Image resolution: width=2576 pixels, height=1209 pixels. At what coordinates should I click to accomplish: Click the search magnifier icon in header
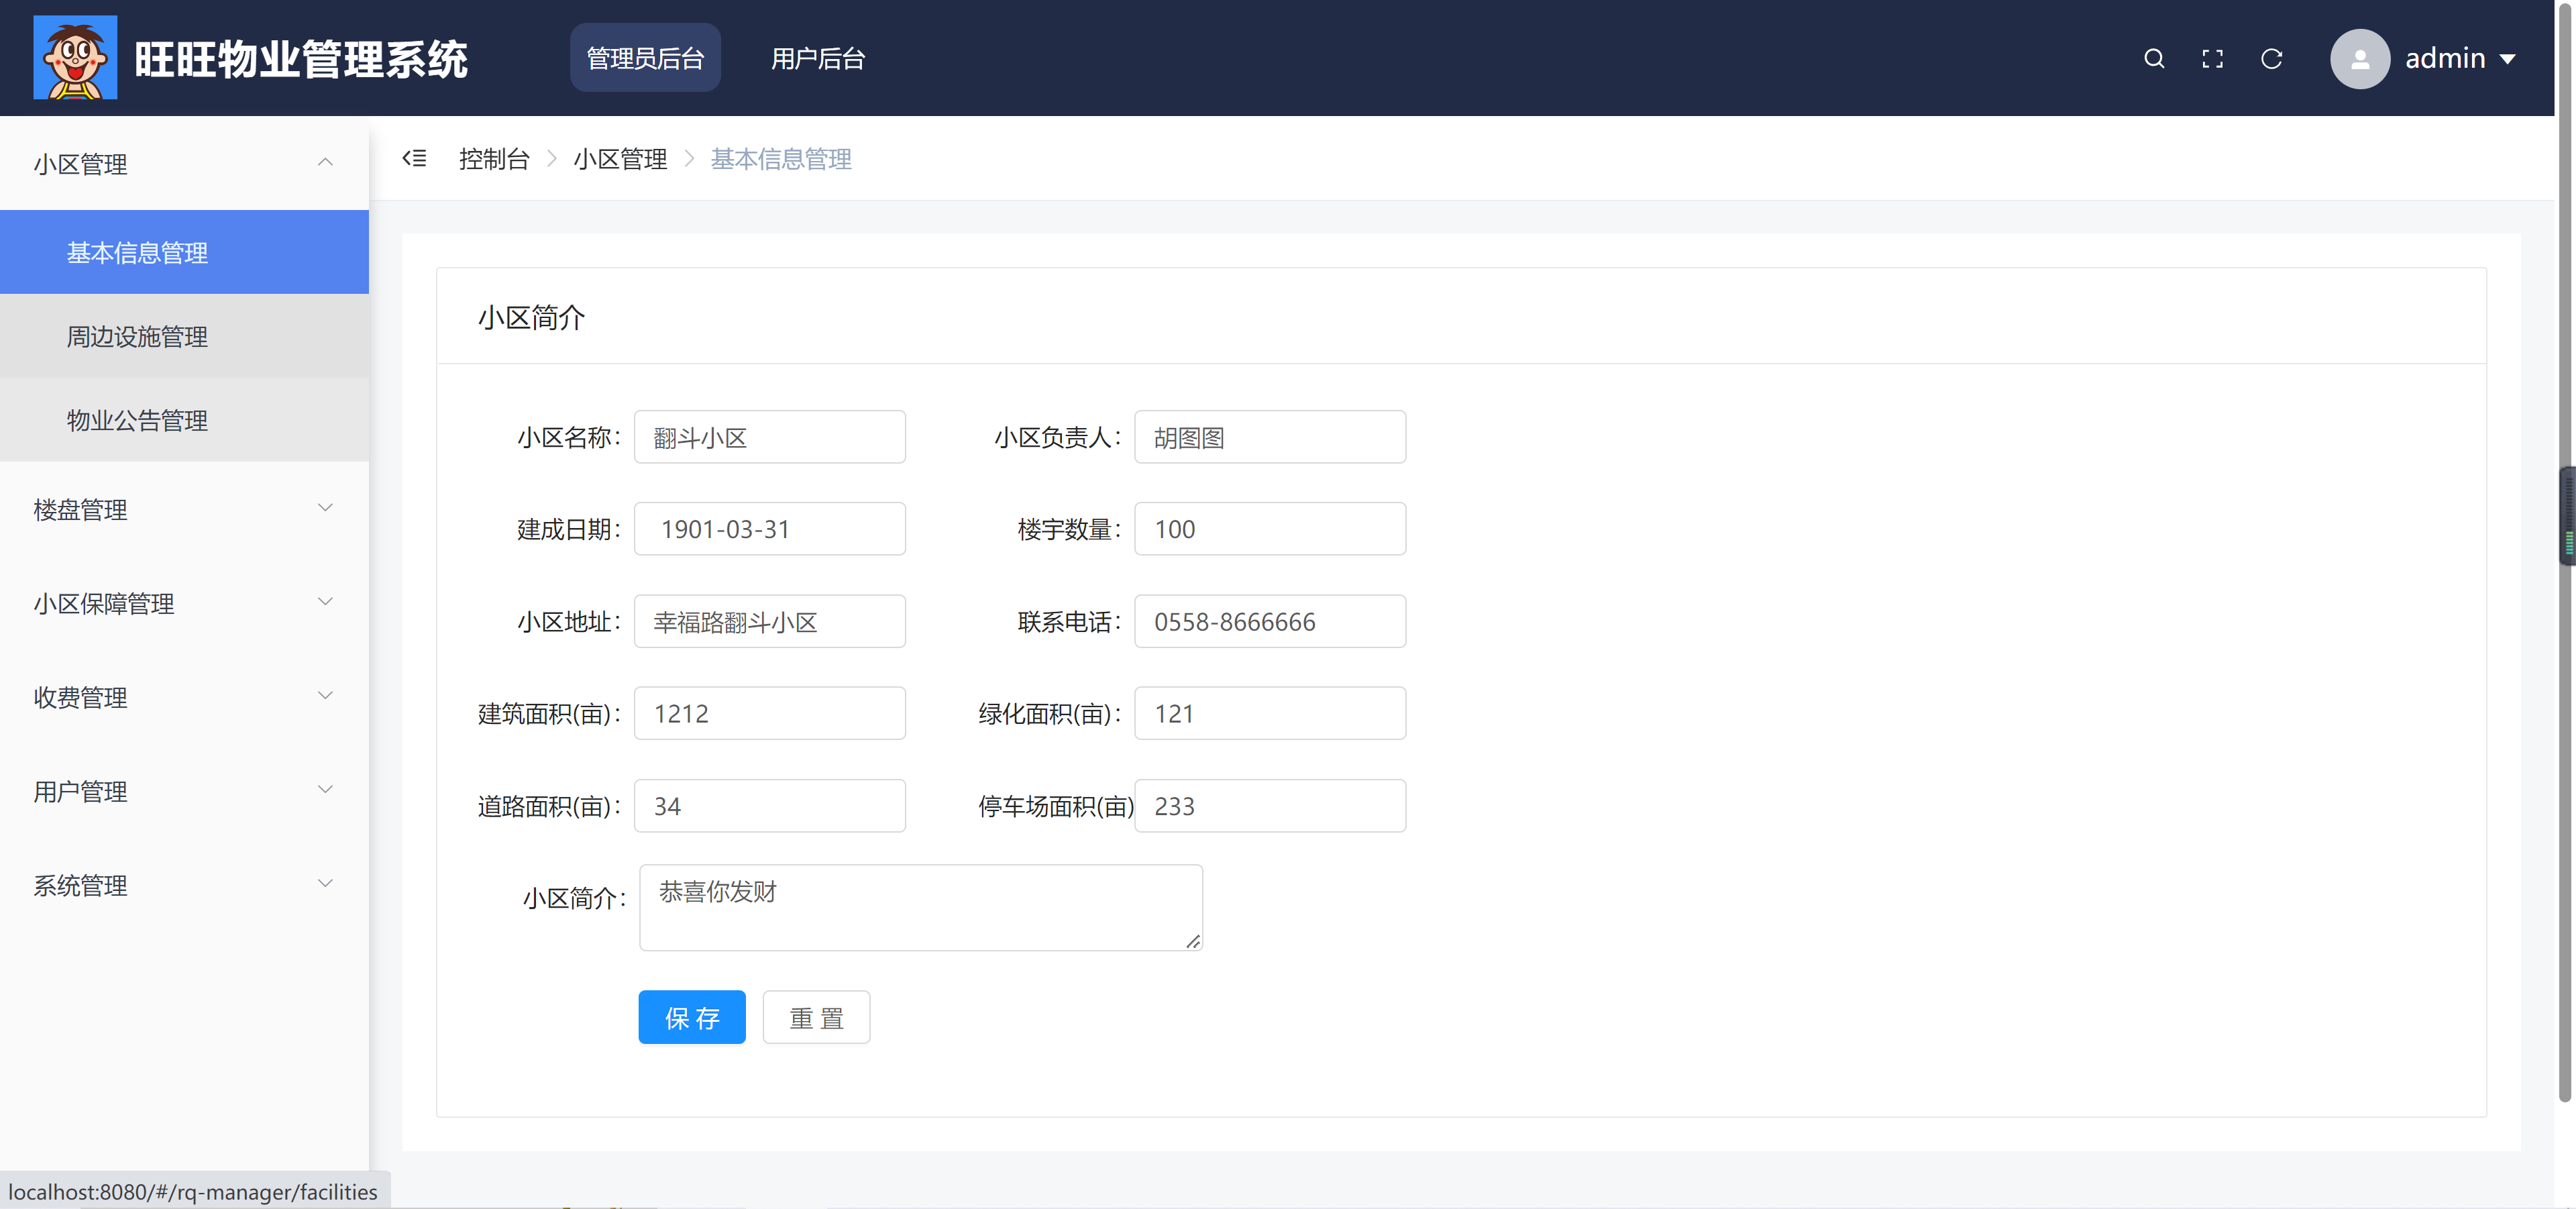2154,58
